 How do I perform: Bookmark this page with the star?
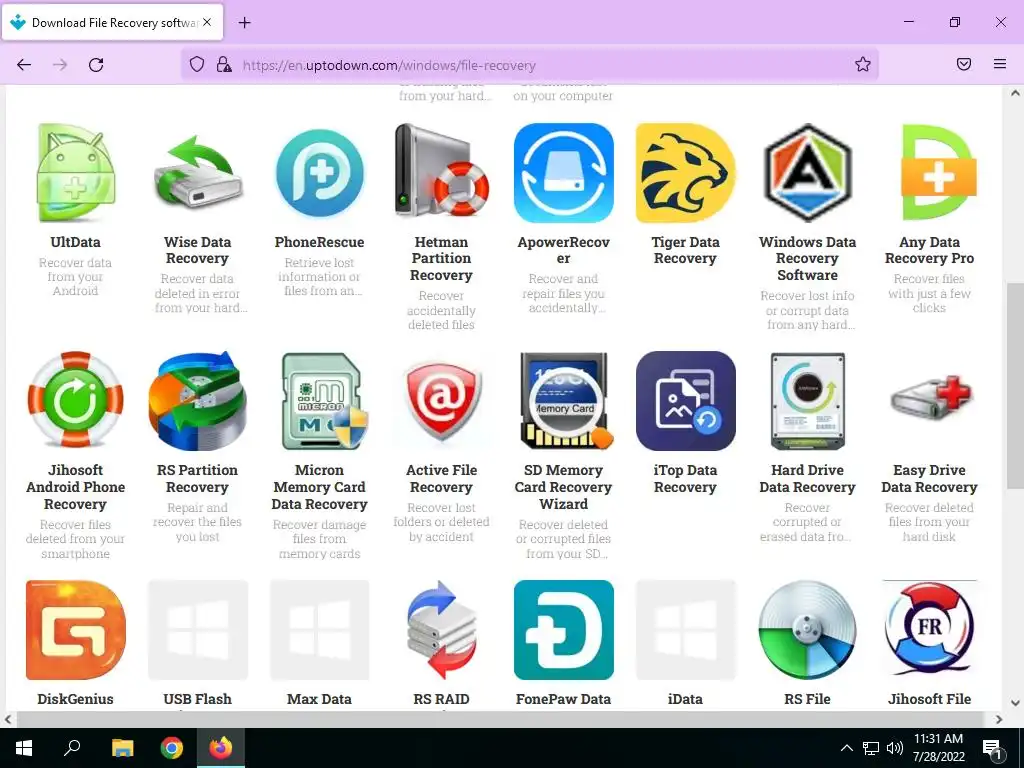(863, 64)
